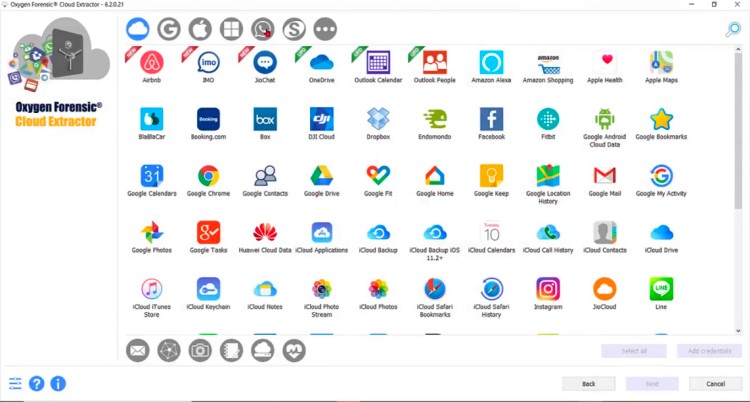Open the help question mark icon
Viewport: 750px width, 402px height.
point(37,383)
